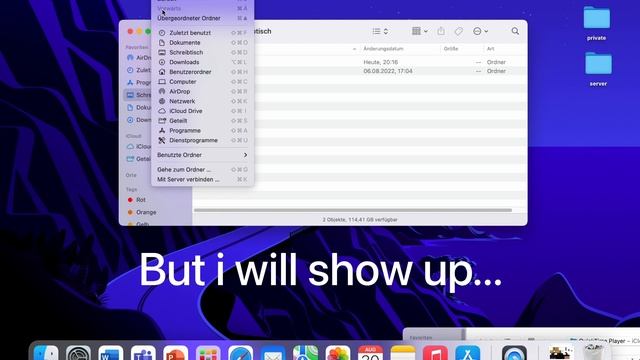Click the tag icon in Finder toolbar
640x360 pixels.
pos(458,31)
